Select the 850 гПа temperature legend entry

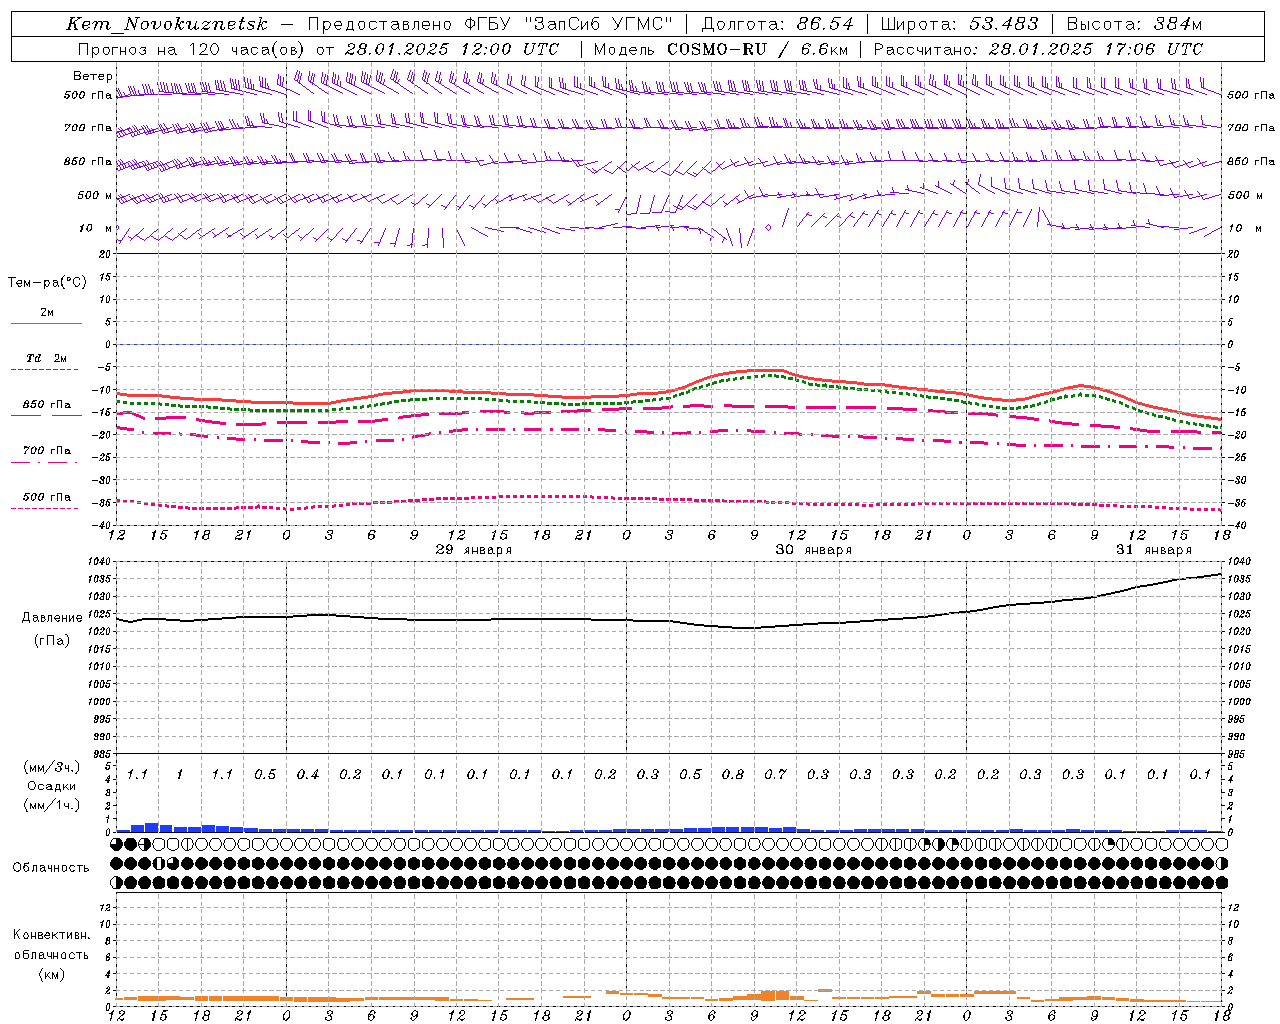[47, 405]
